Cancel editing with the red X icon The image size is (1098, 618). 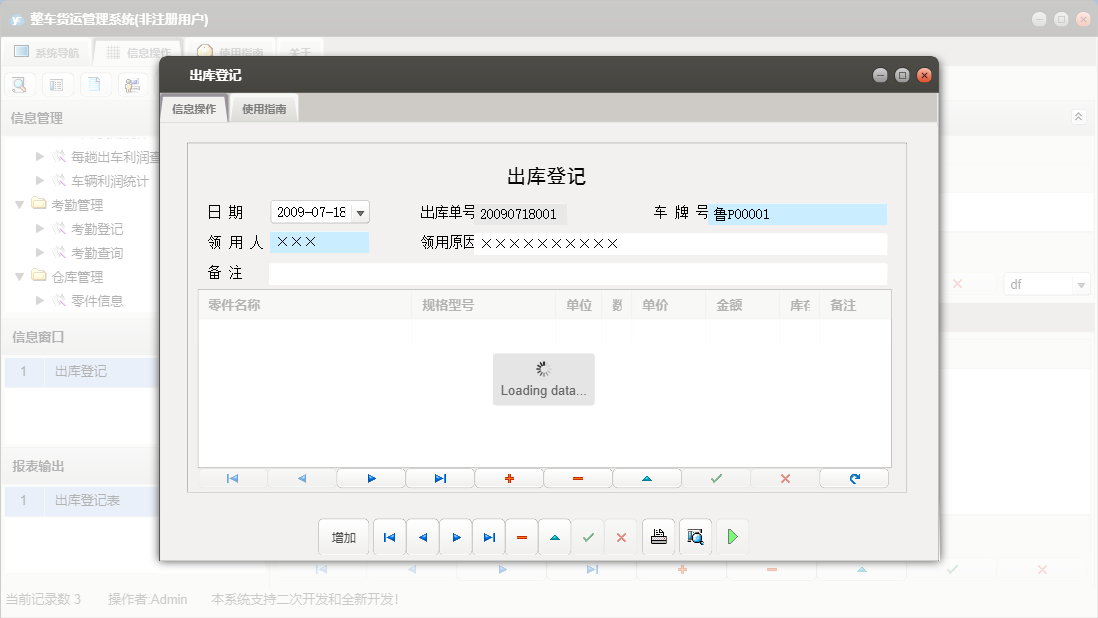click(785, 478)
